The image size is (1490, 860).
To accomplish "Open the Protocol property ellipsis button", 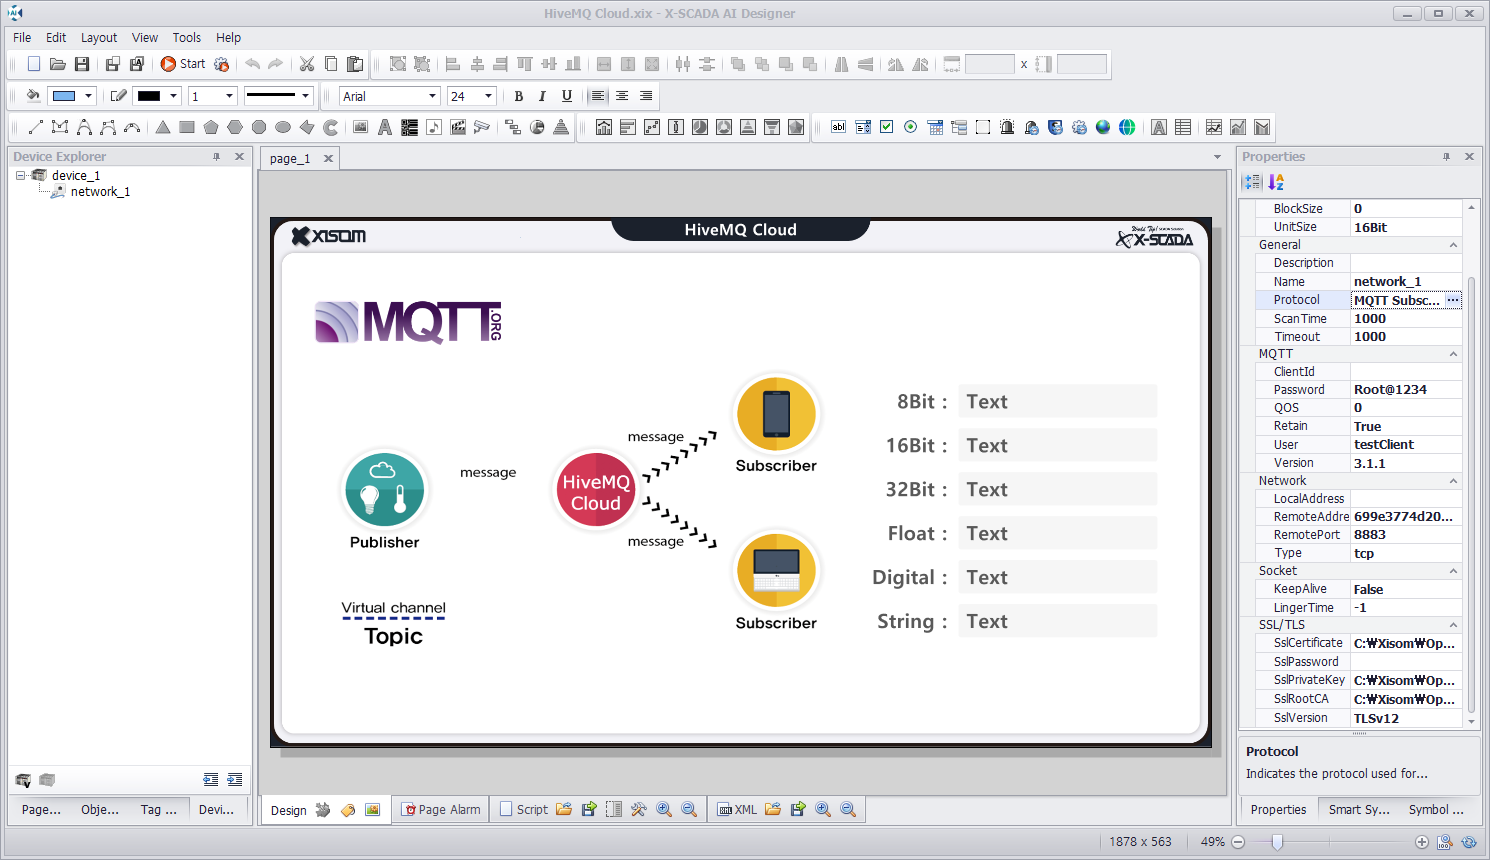I will [x=1453, y=300].
